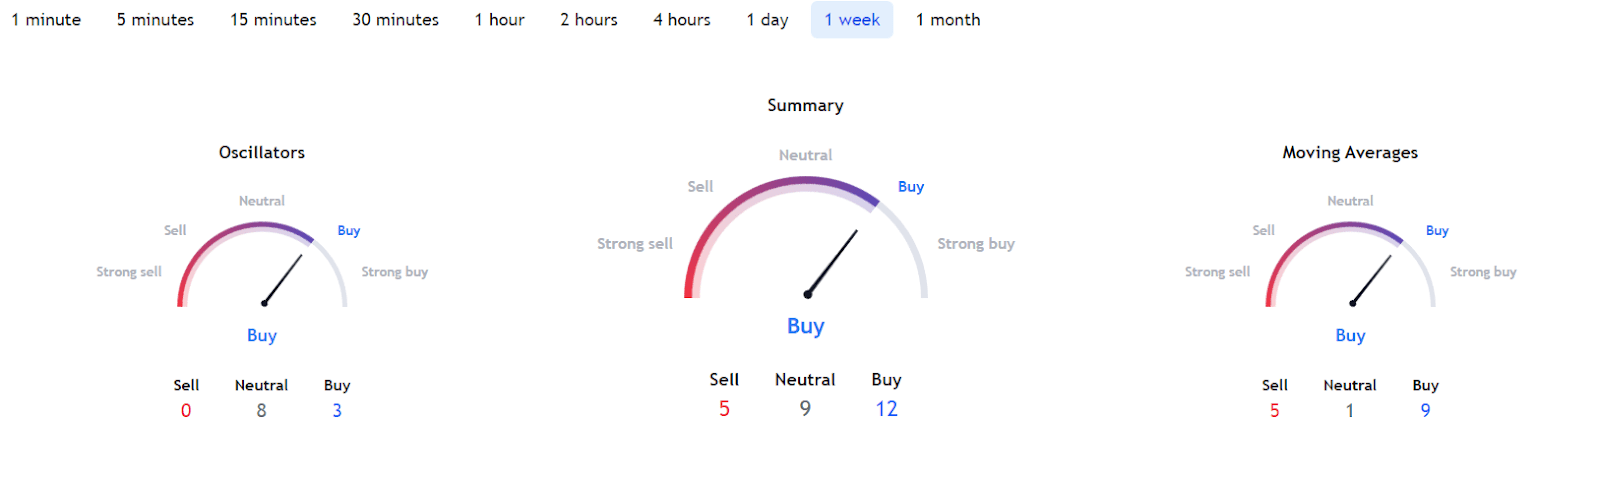The width and height of the screenshot is (1600, 483).
Task: Click the Oscillators gauge needle
Action: [x=283, y=279]
